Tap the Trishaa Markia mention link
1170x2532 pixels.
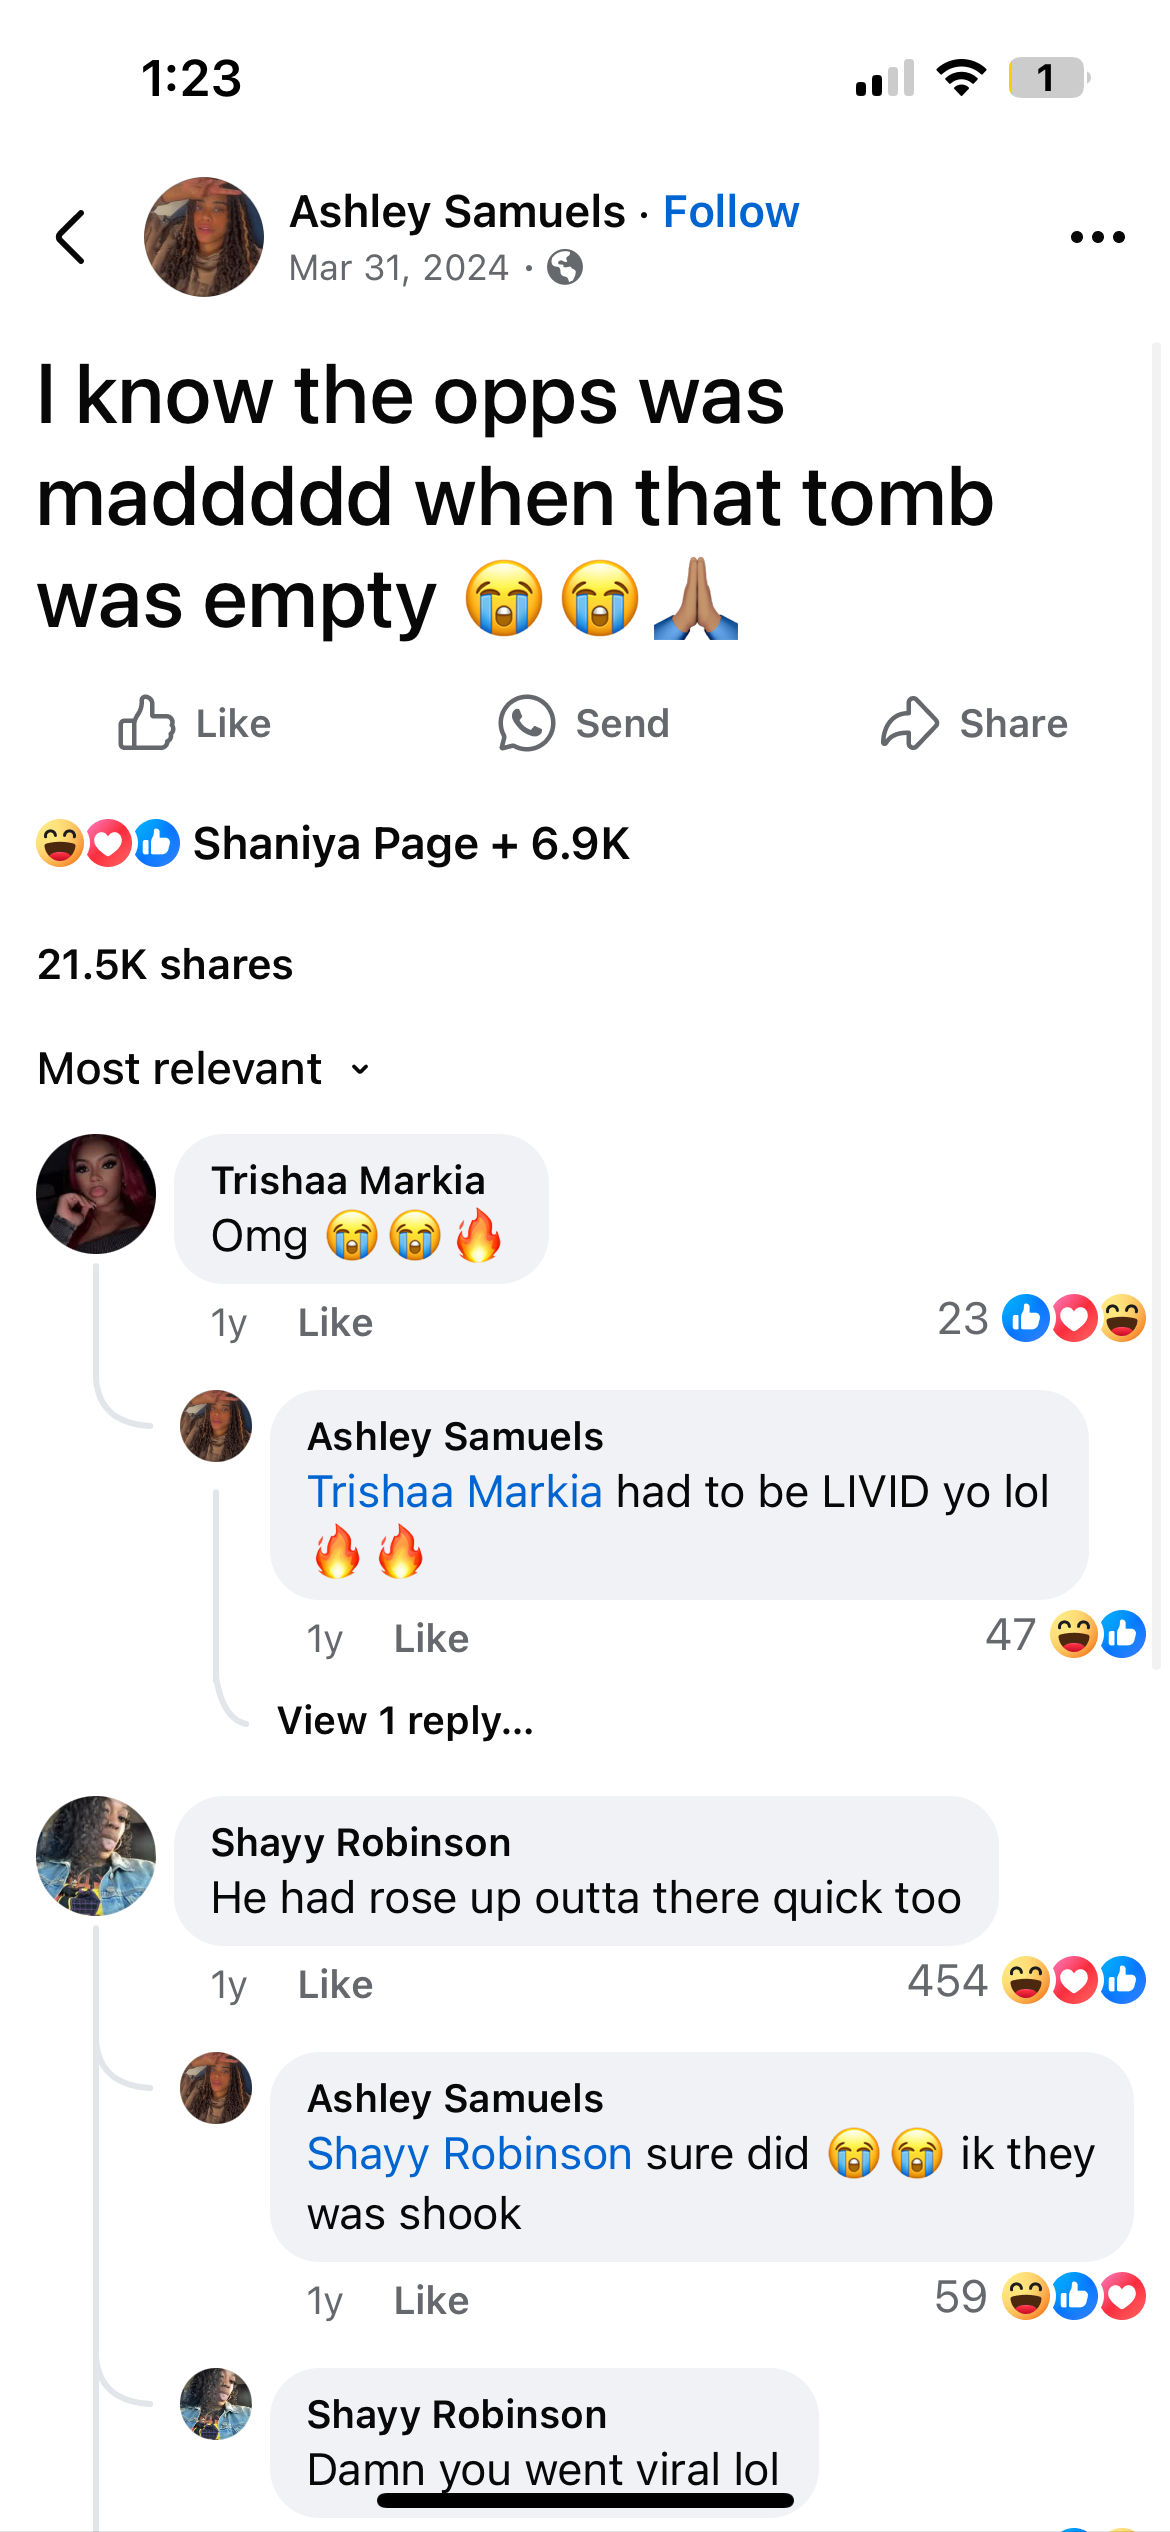[x=455, y=1492]
